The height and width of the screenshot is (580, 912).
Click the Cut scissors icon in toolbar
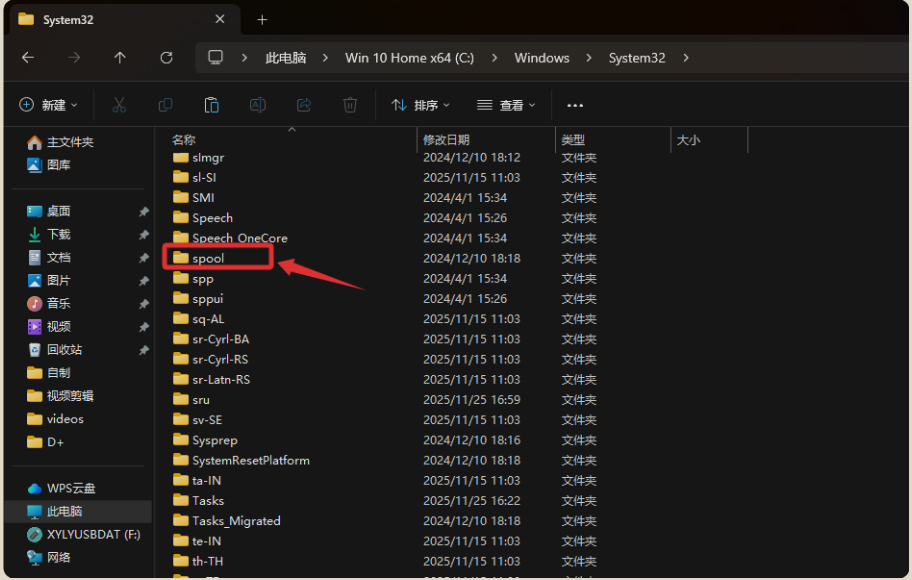(x=119, y=105)
